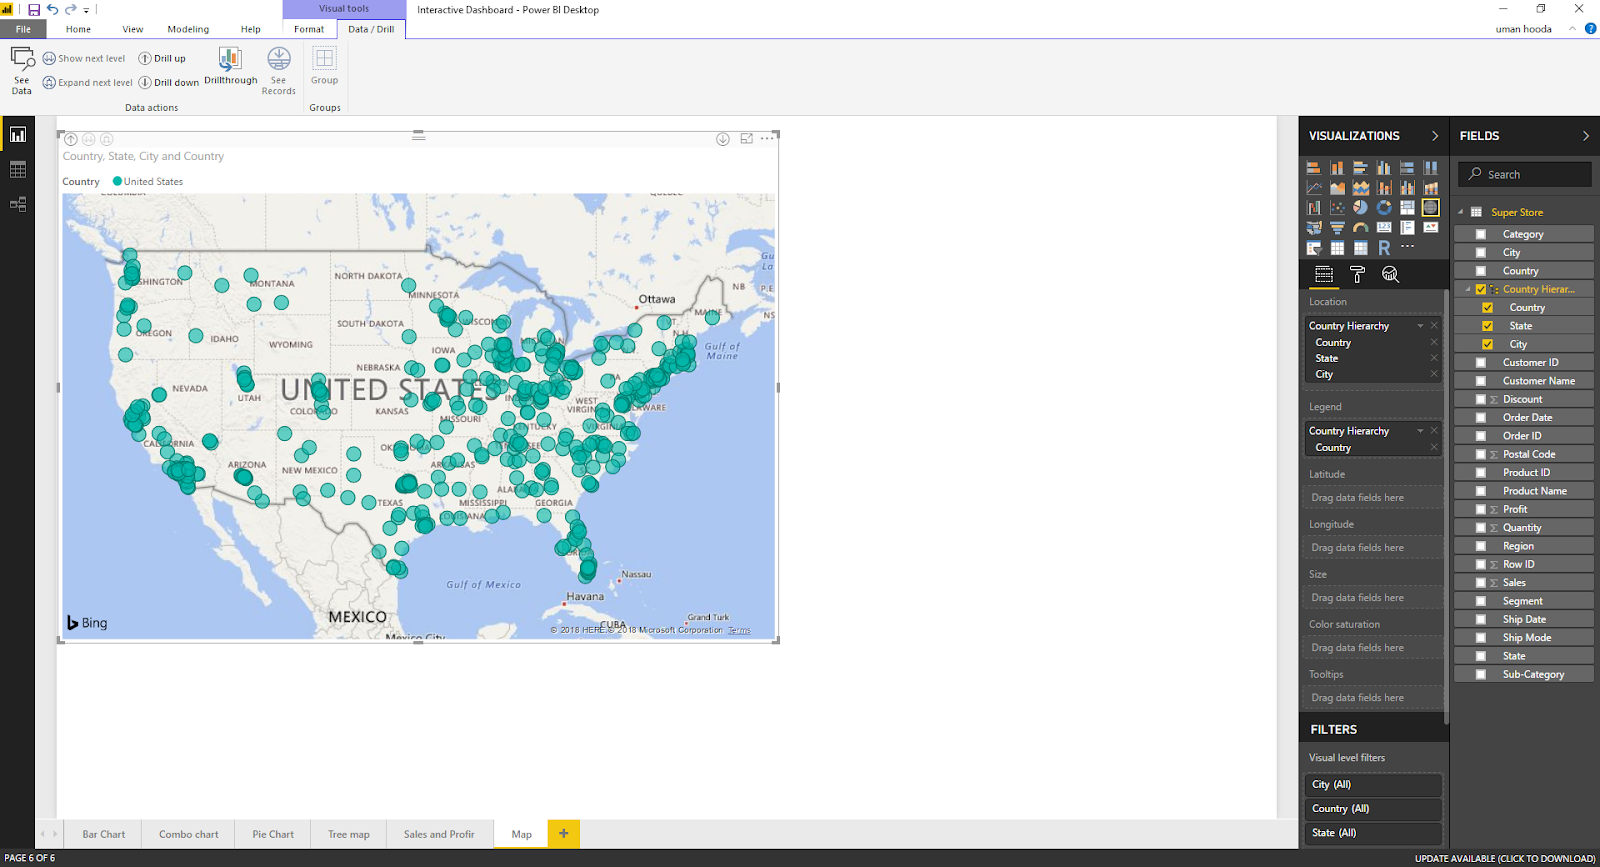
Task: Choose the donut chart visualization
Action: point(1384,208)
